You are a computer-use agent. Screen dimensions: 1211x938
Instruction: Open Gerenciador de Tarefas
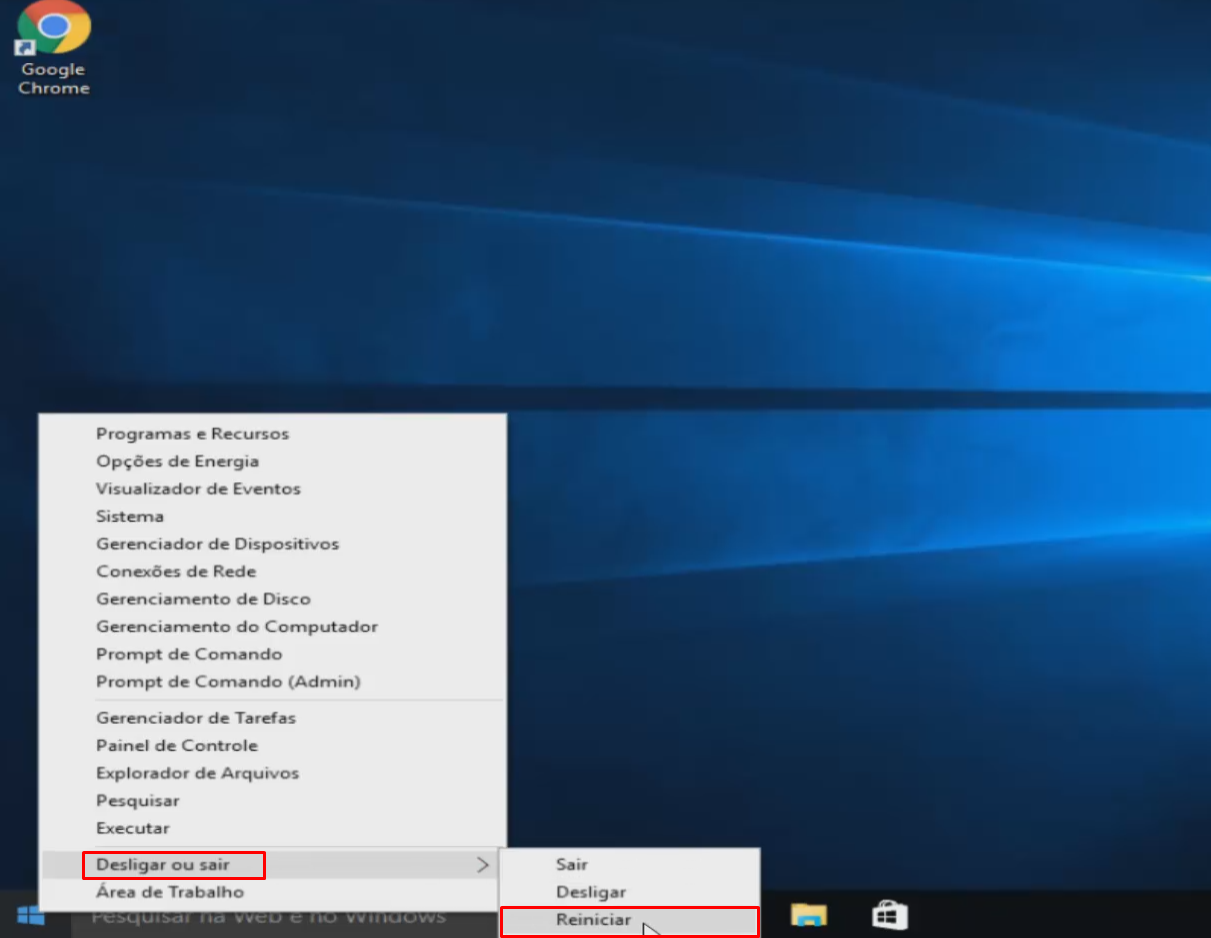[x=272, y=718]
